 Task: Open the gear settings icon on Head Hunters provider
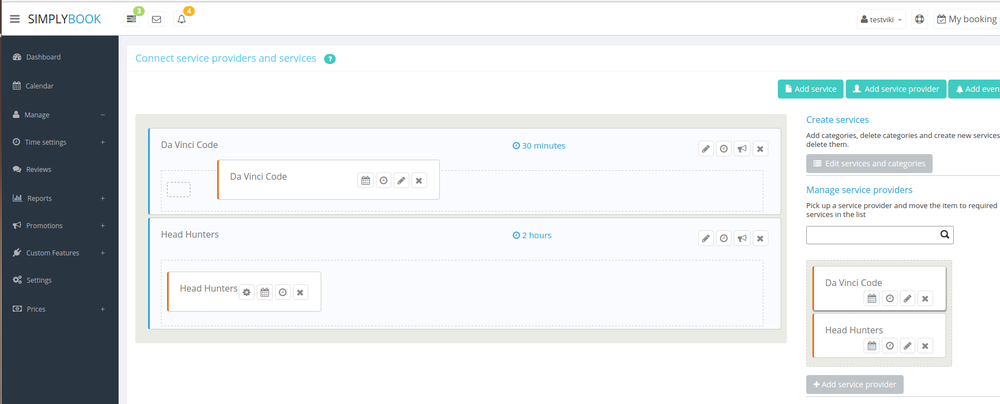pyautogui.click(x=247, y=292)
